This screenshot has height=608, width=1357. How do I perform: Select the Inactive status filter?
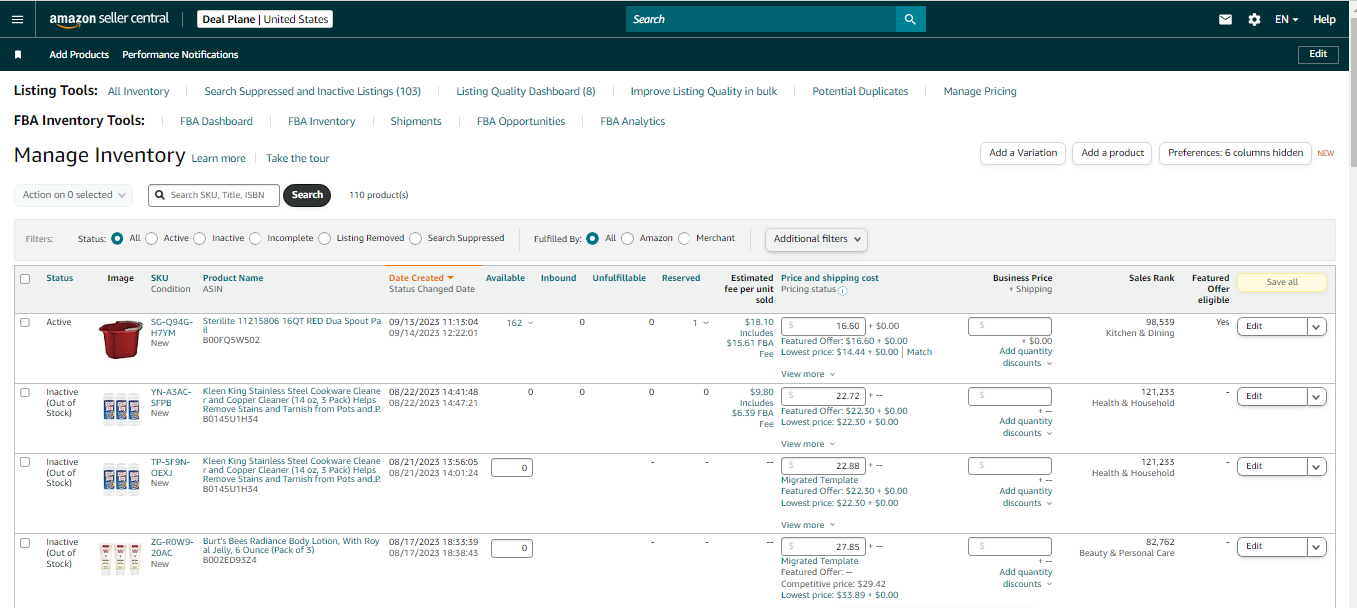pos(200,238)
